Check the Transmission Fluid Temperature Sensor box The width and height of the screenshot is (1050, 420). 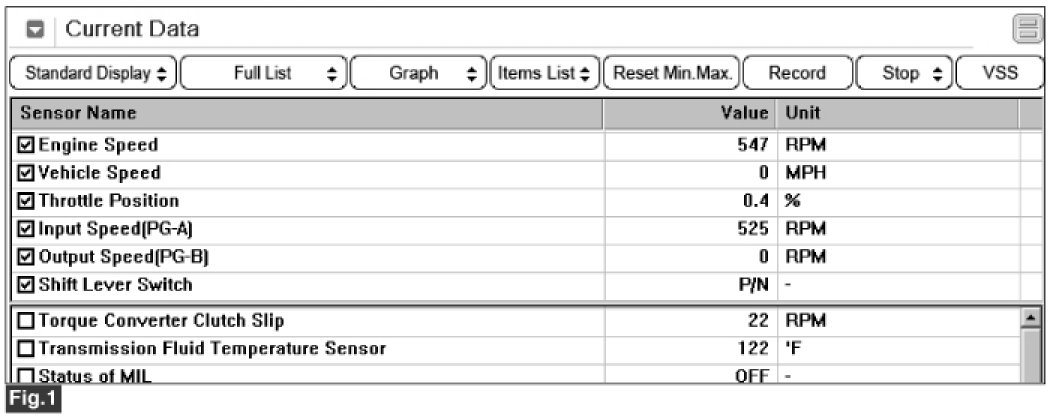(25, 349)
